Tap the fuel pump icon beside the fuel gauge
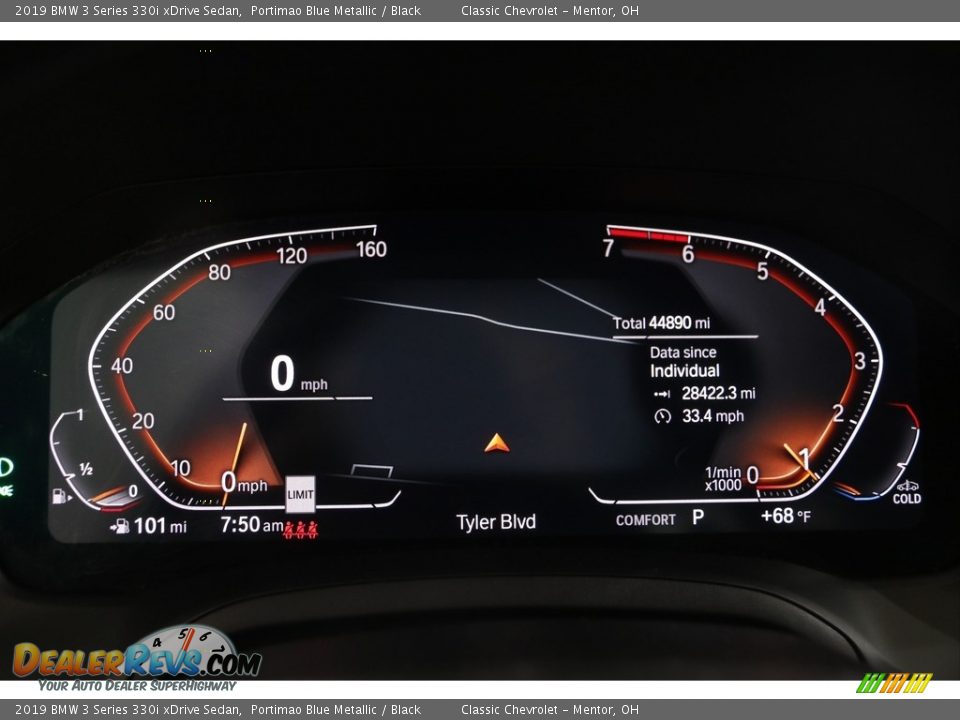Screen dimensions: 960x720 [x=61, y=495]
